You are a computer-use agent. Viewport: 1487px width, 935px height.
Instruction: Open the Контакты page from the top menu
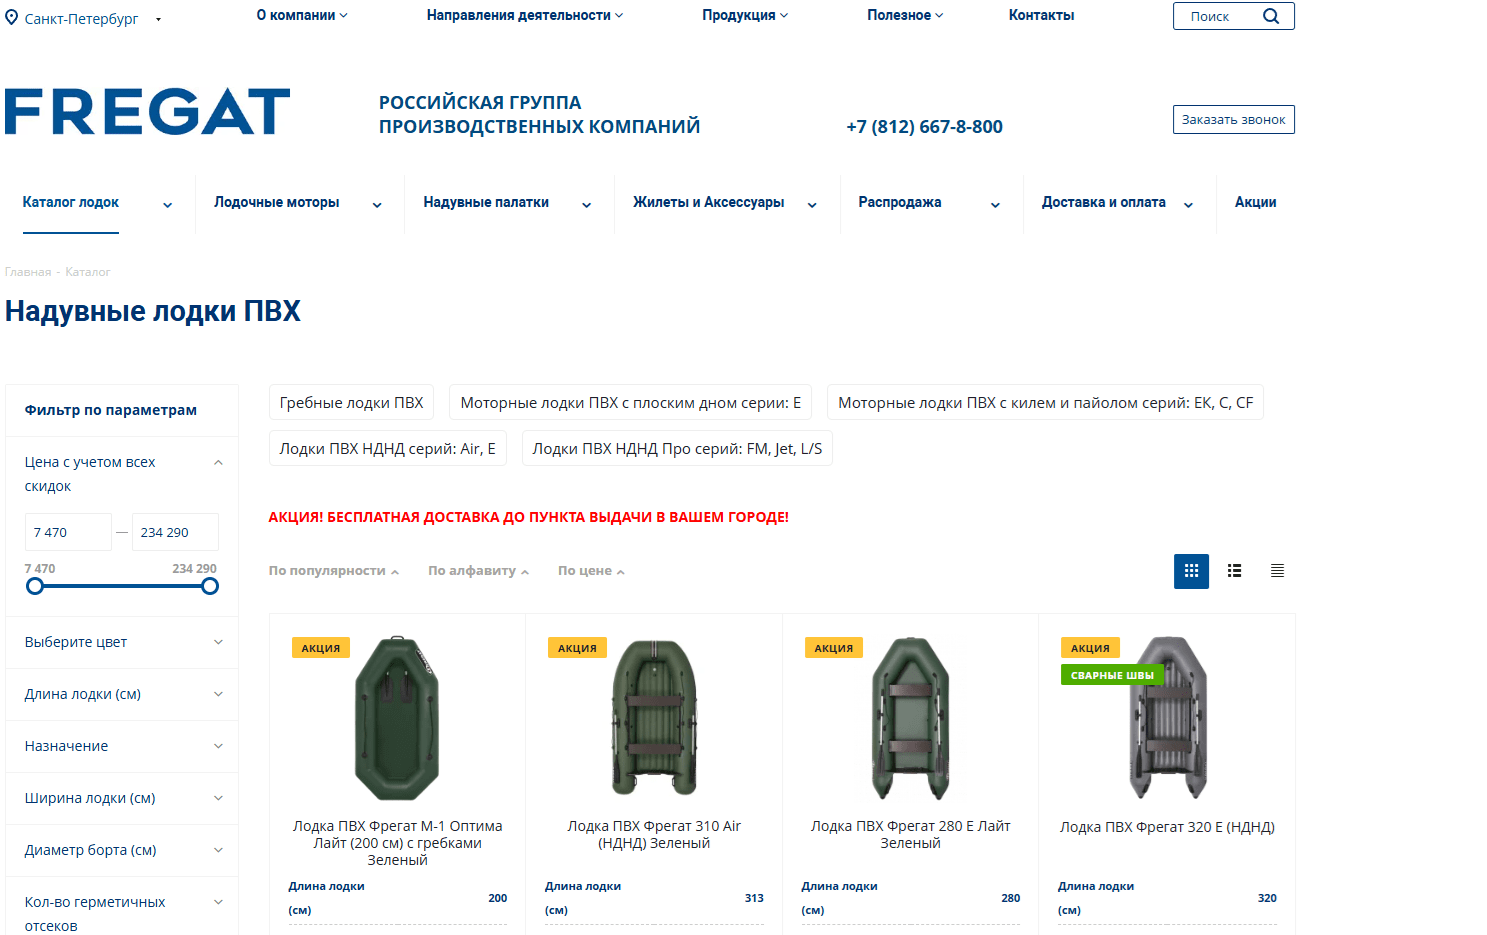click(x=1041, y=15)
